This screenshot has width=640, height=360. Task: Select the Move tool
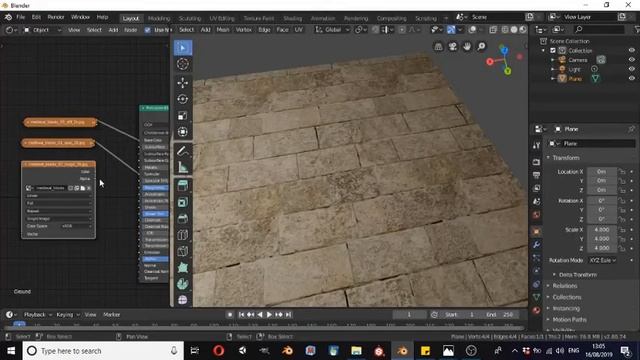click(x=183, y=82)
